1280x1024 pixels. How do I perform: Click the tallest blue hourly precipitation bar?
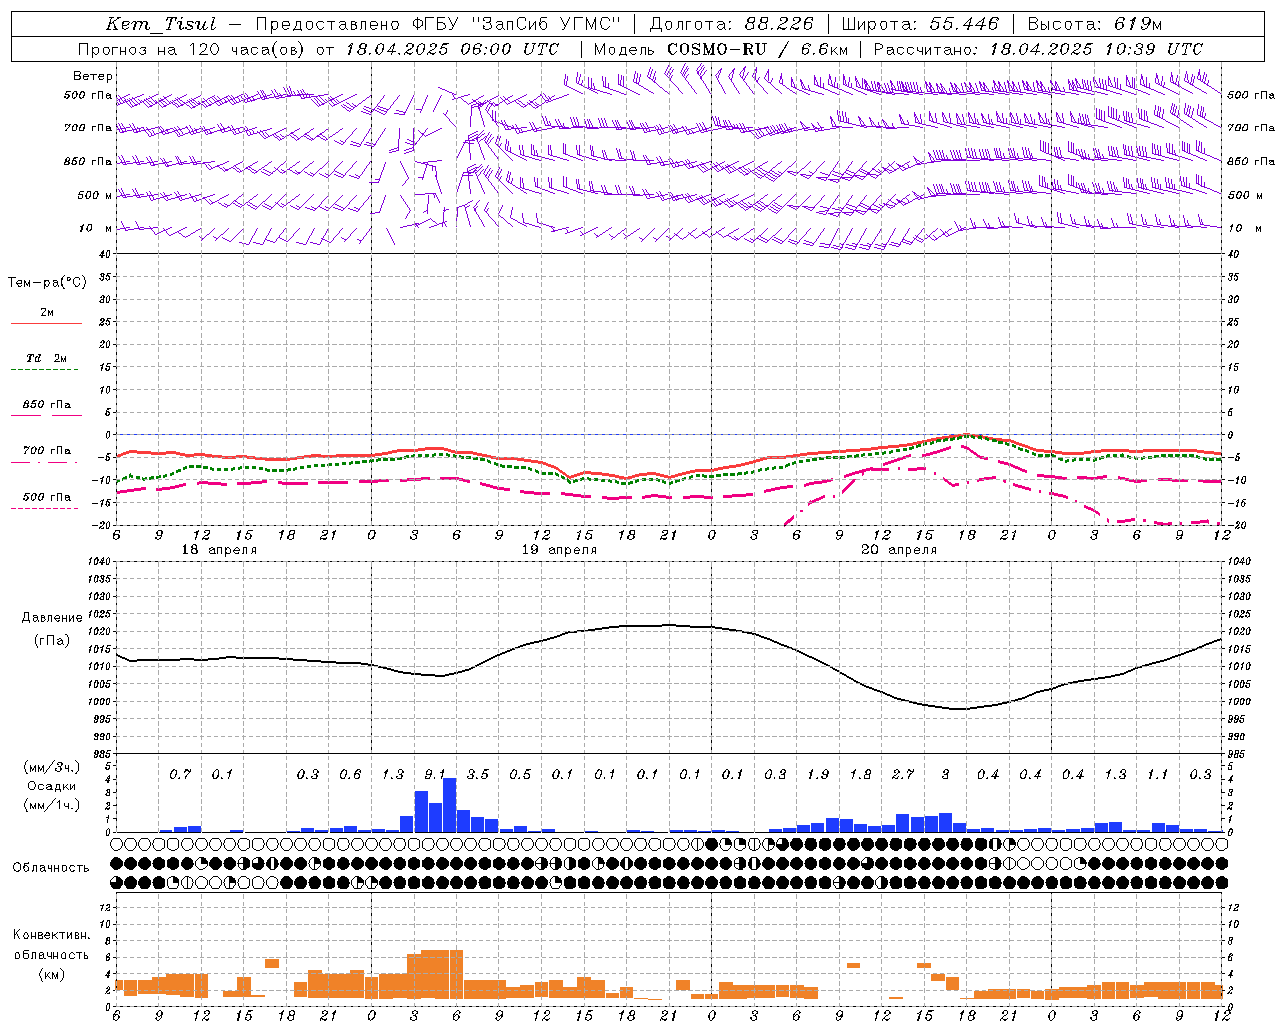pyautogui.click(x=450, y=805)
